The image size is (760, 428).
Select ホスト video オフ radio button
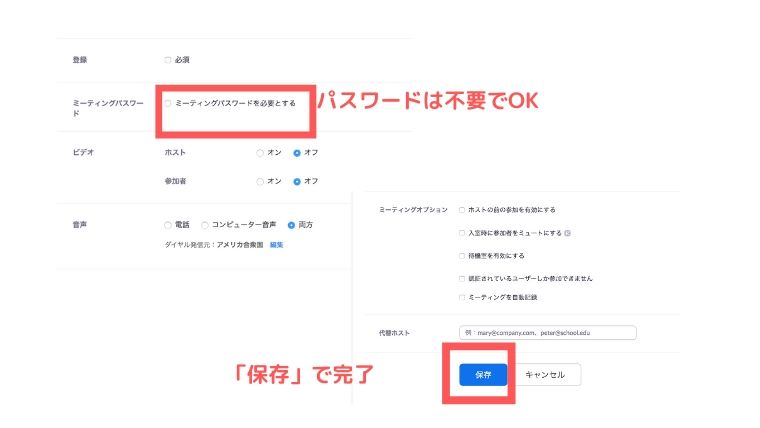click(x=297, y=153)
